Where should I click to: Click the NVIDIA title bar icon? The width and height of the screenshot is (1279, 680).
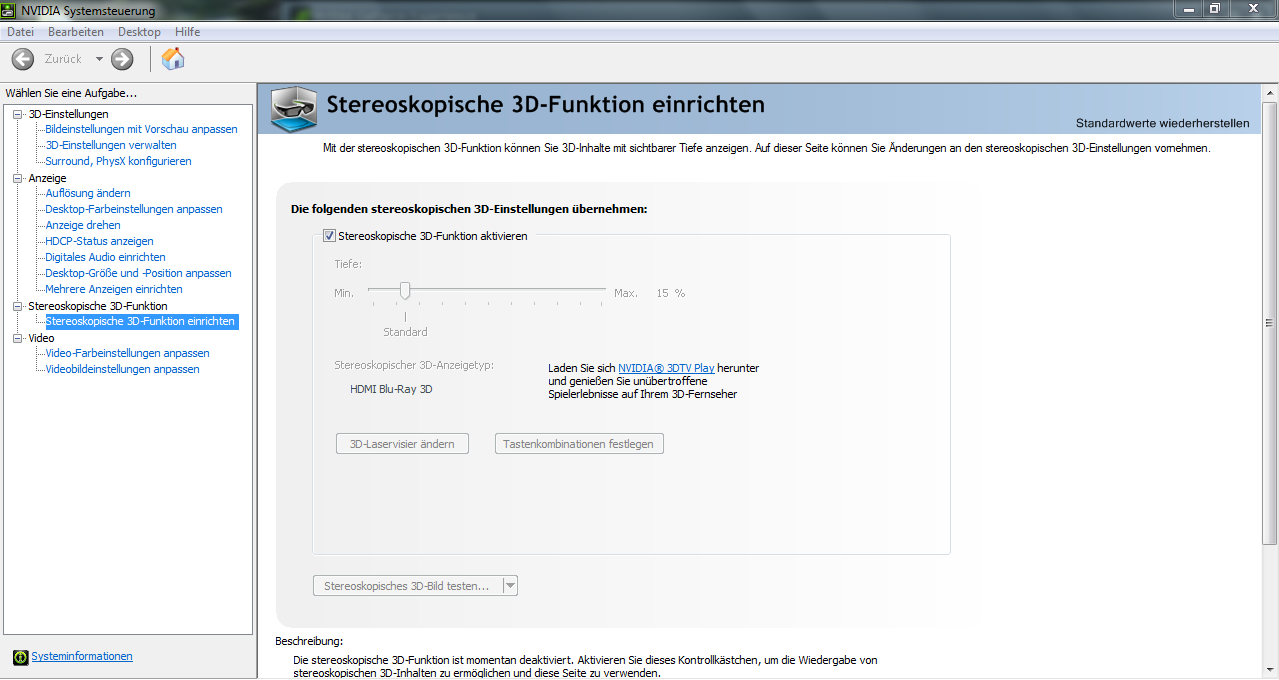click(x=10, y=10)
